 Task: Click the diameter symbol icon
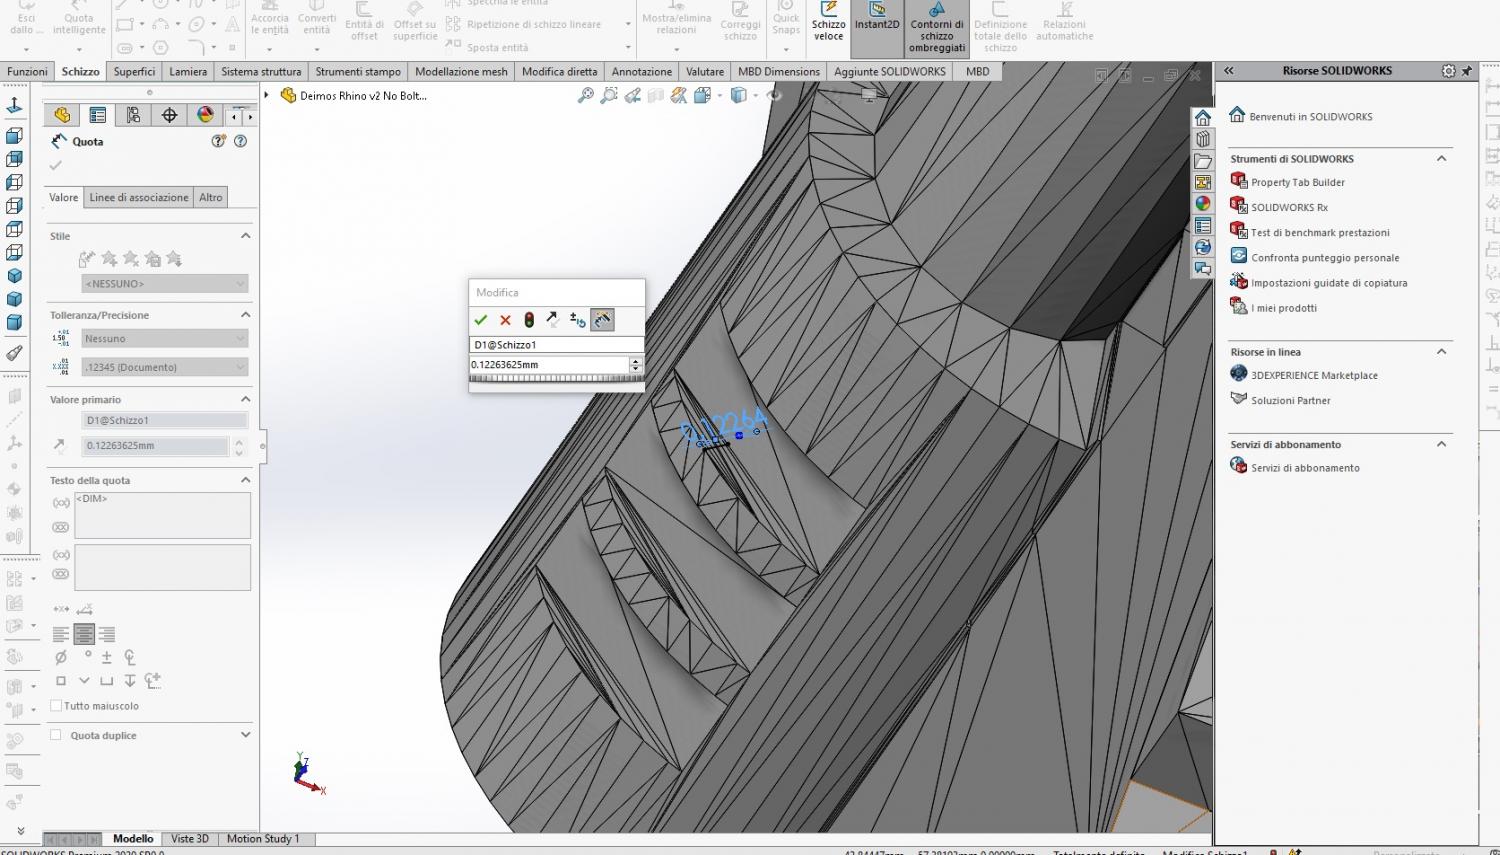[61, 657]
